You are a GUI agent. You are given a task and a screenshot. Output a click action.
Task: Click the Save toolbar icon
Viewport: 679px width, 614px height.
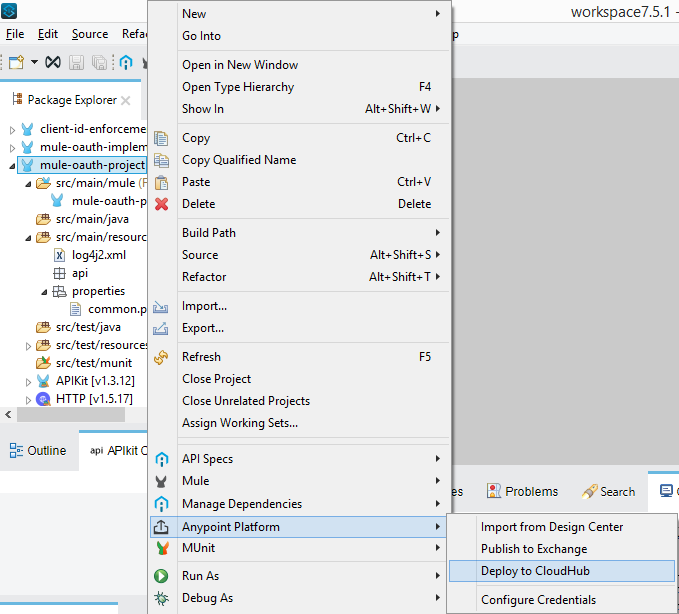click(x=76, y=62)
